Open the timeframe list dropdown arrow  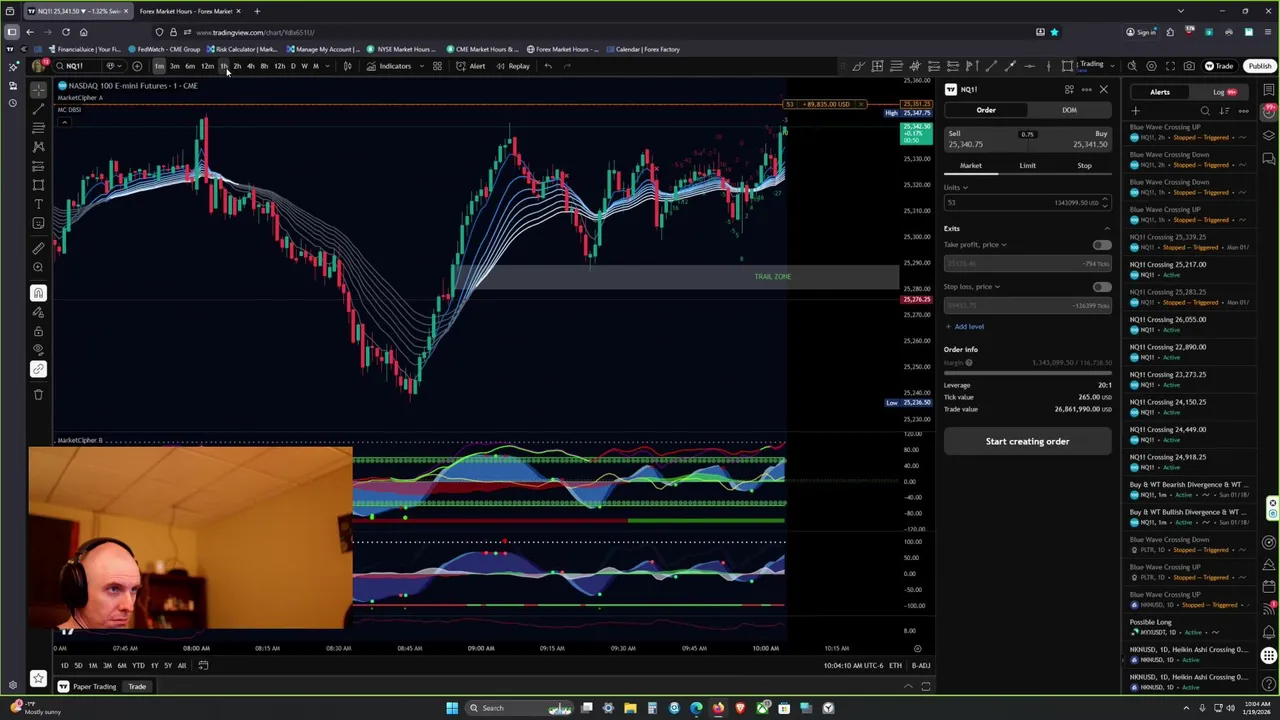click(328, 66)
